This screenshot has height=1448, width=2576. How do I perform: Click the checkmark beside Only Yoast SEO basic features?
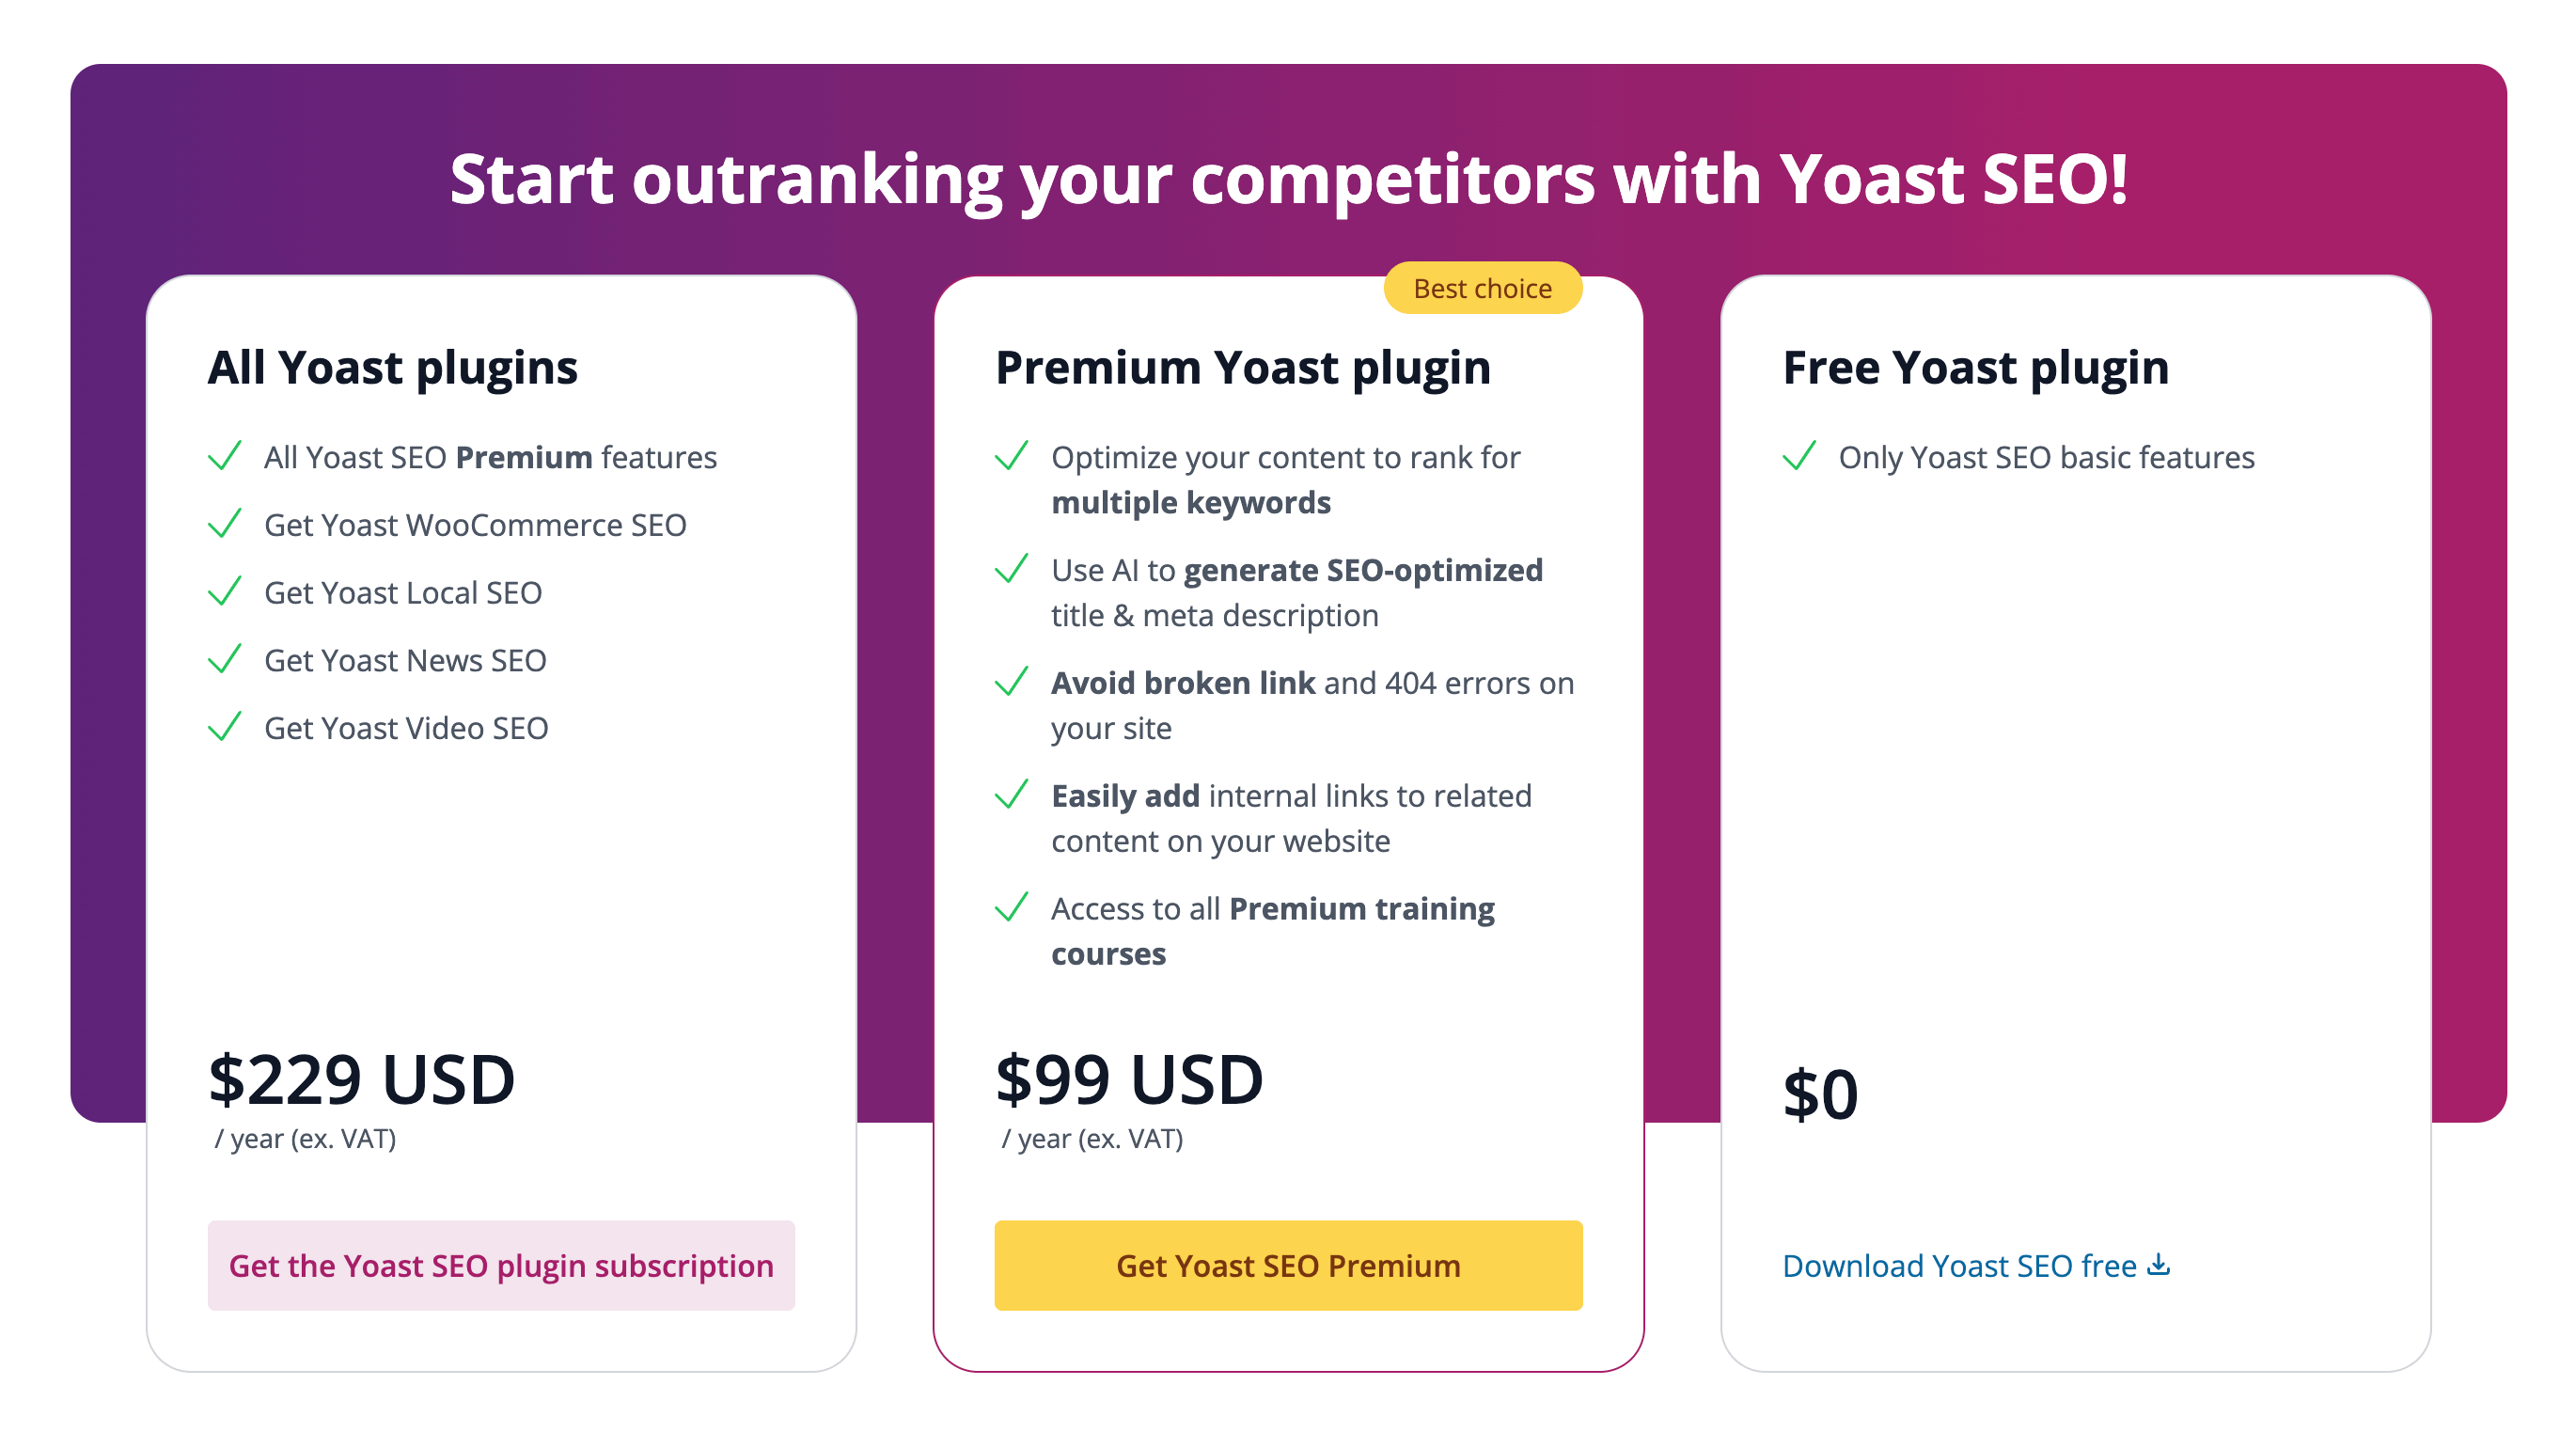click(1798, 456)
